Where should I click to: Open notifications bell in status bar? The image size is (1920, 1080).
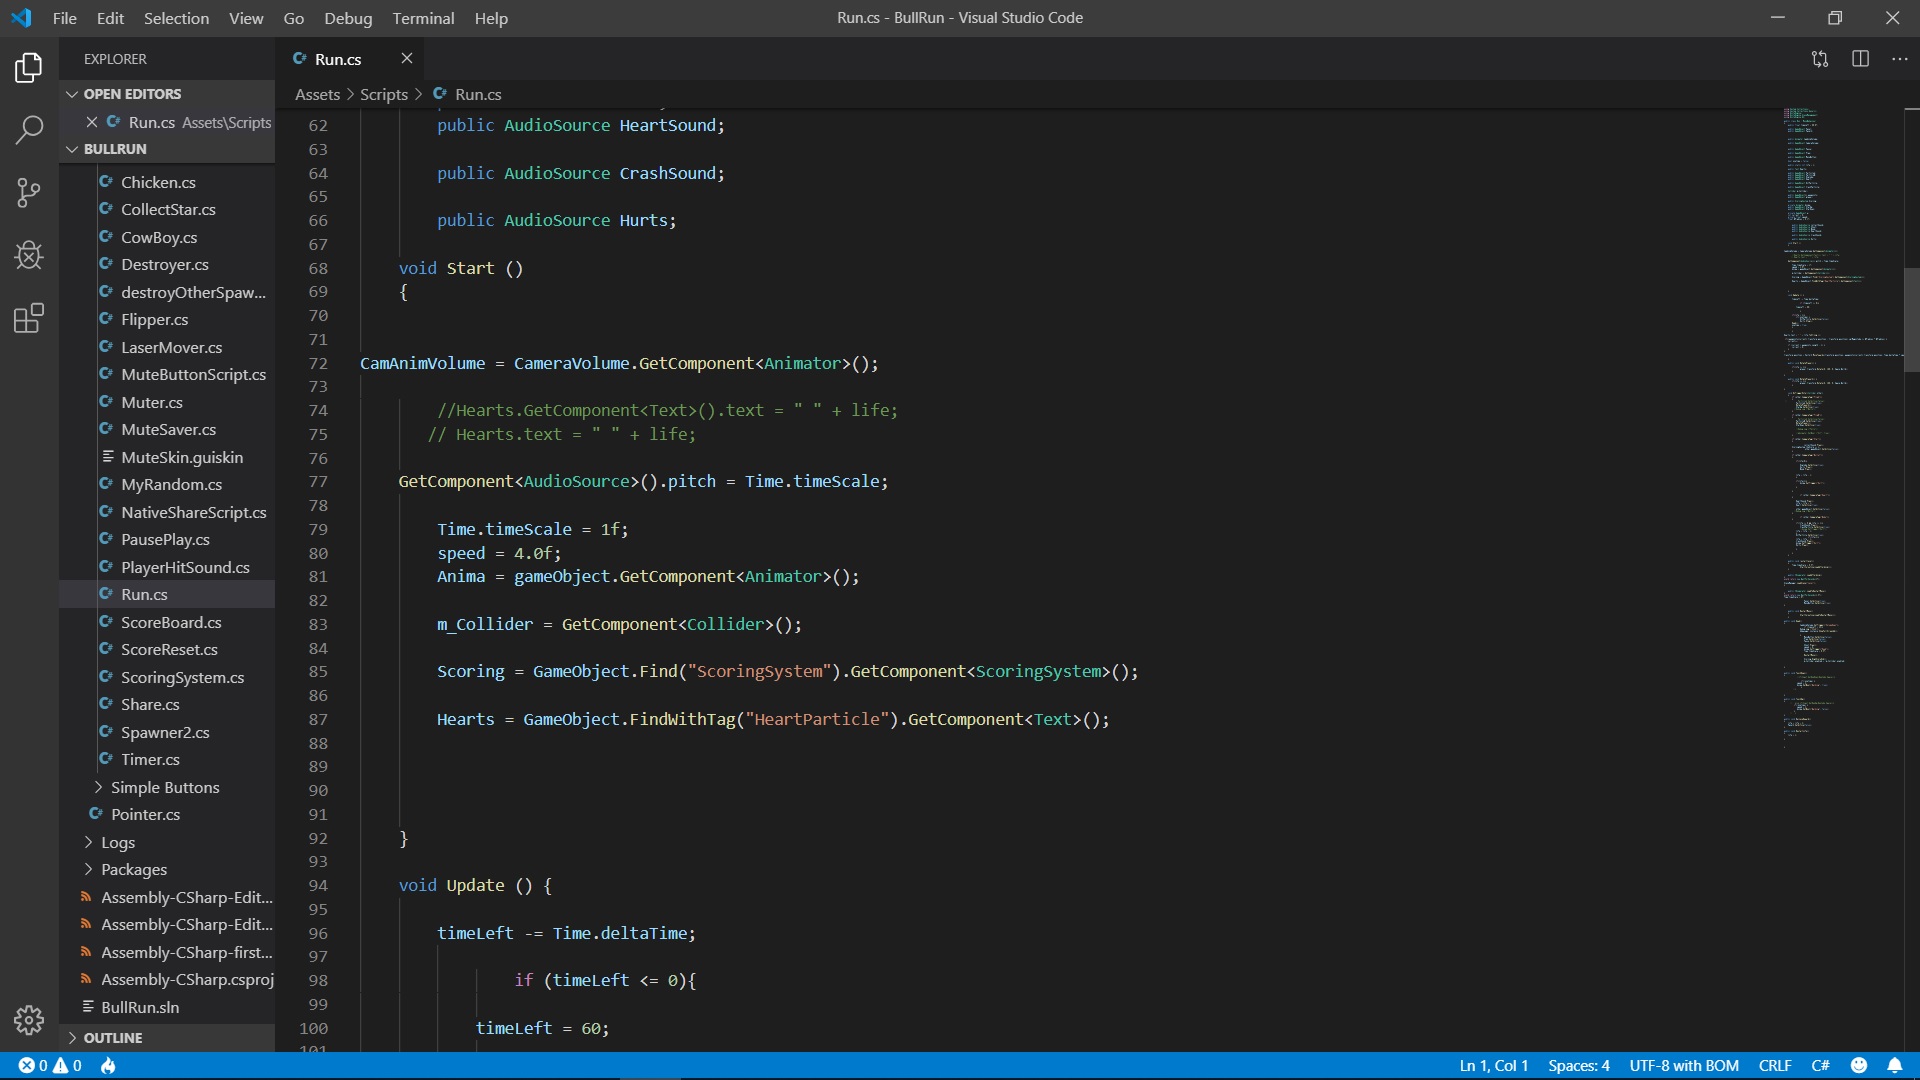click(x=1894, y=1066)
